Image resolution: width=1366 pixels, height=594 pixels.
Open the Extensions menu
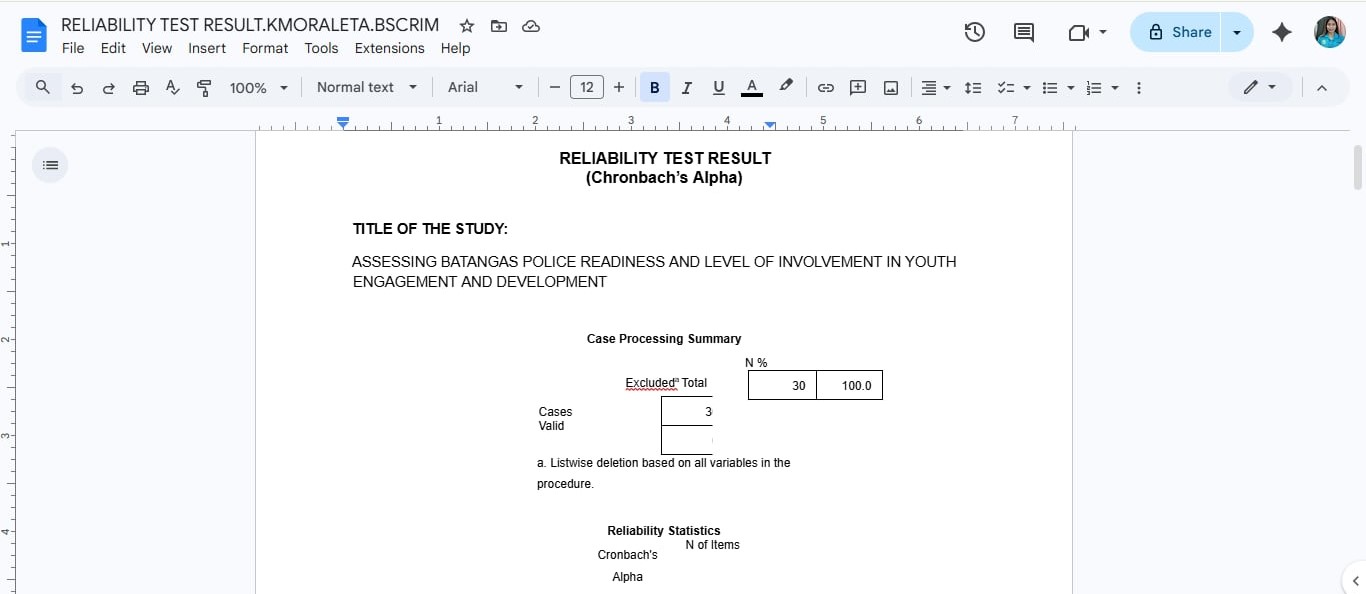click(389, 48)
